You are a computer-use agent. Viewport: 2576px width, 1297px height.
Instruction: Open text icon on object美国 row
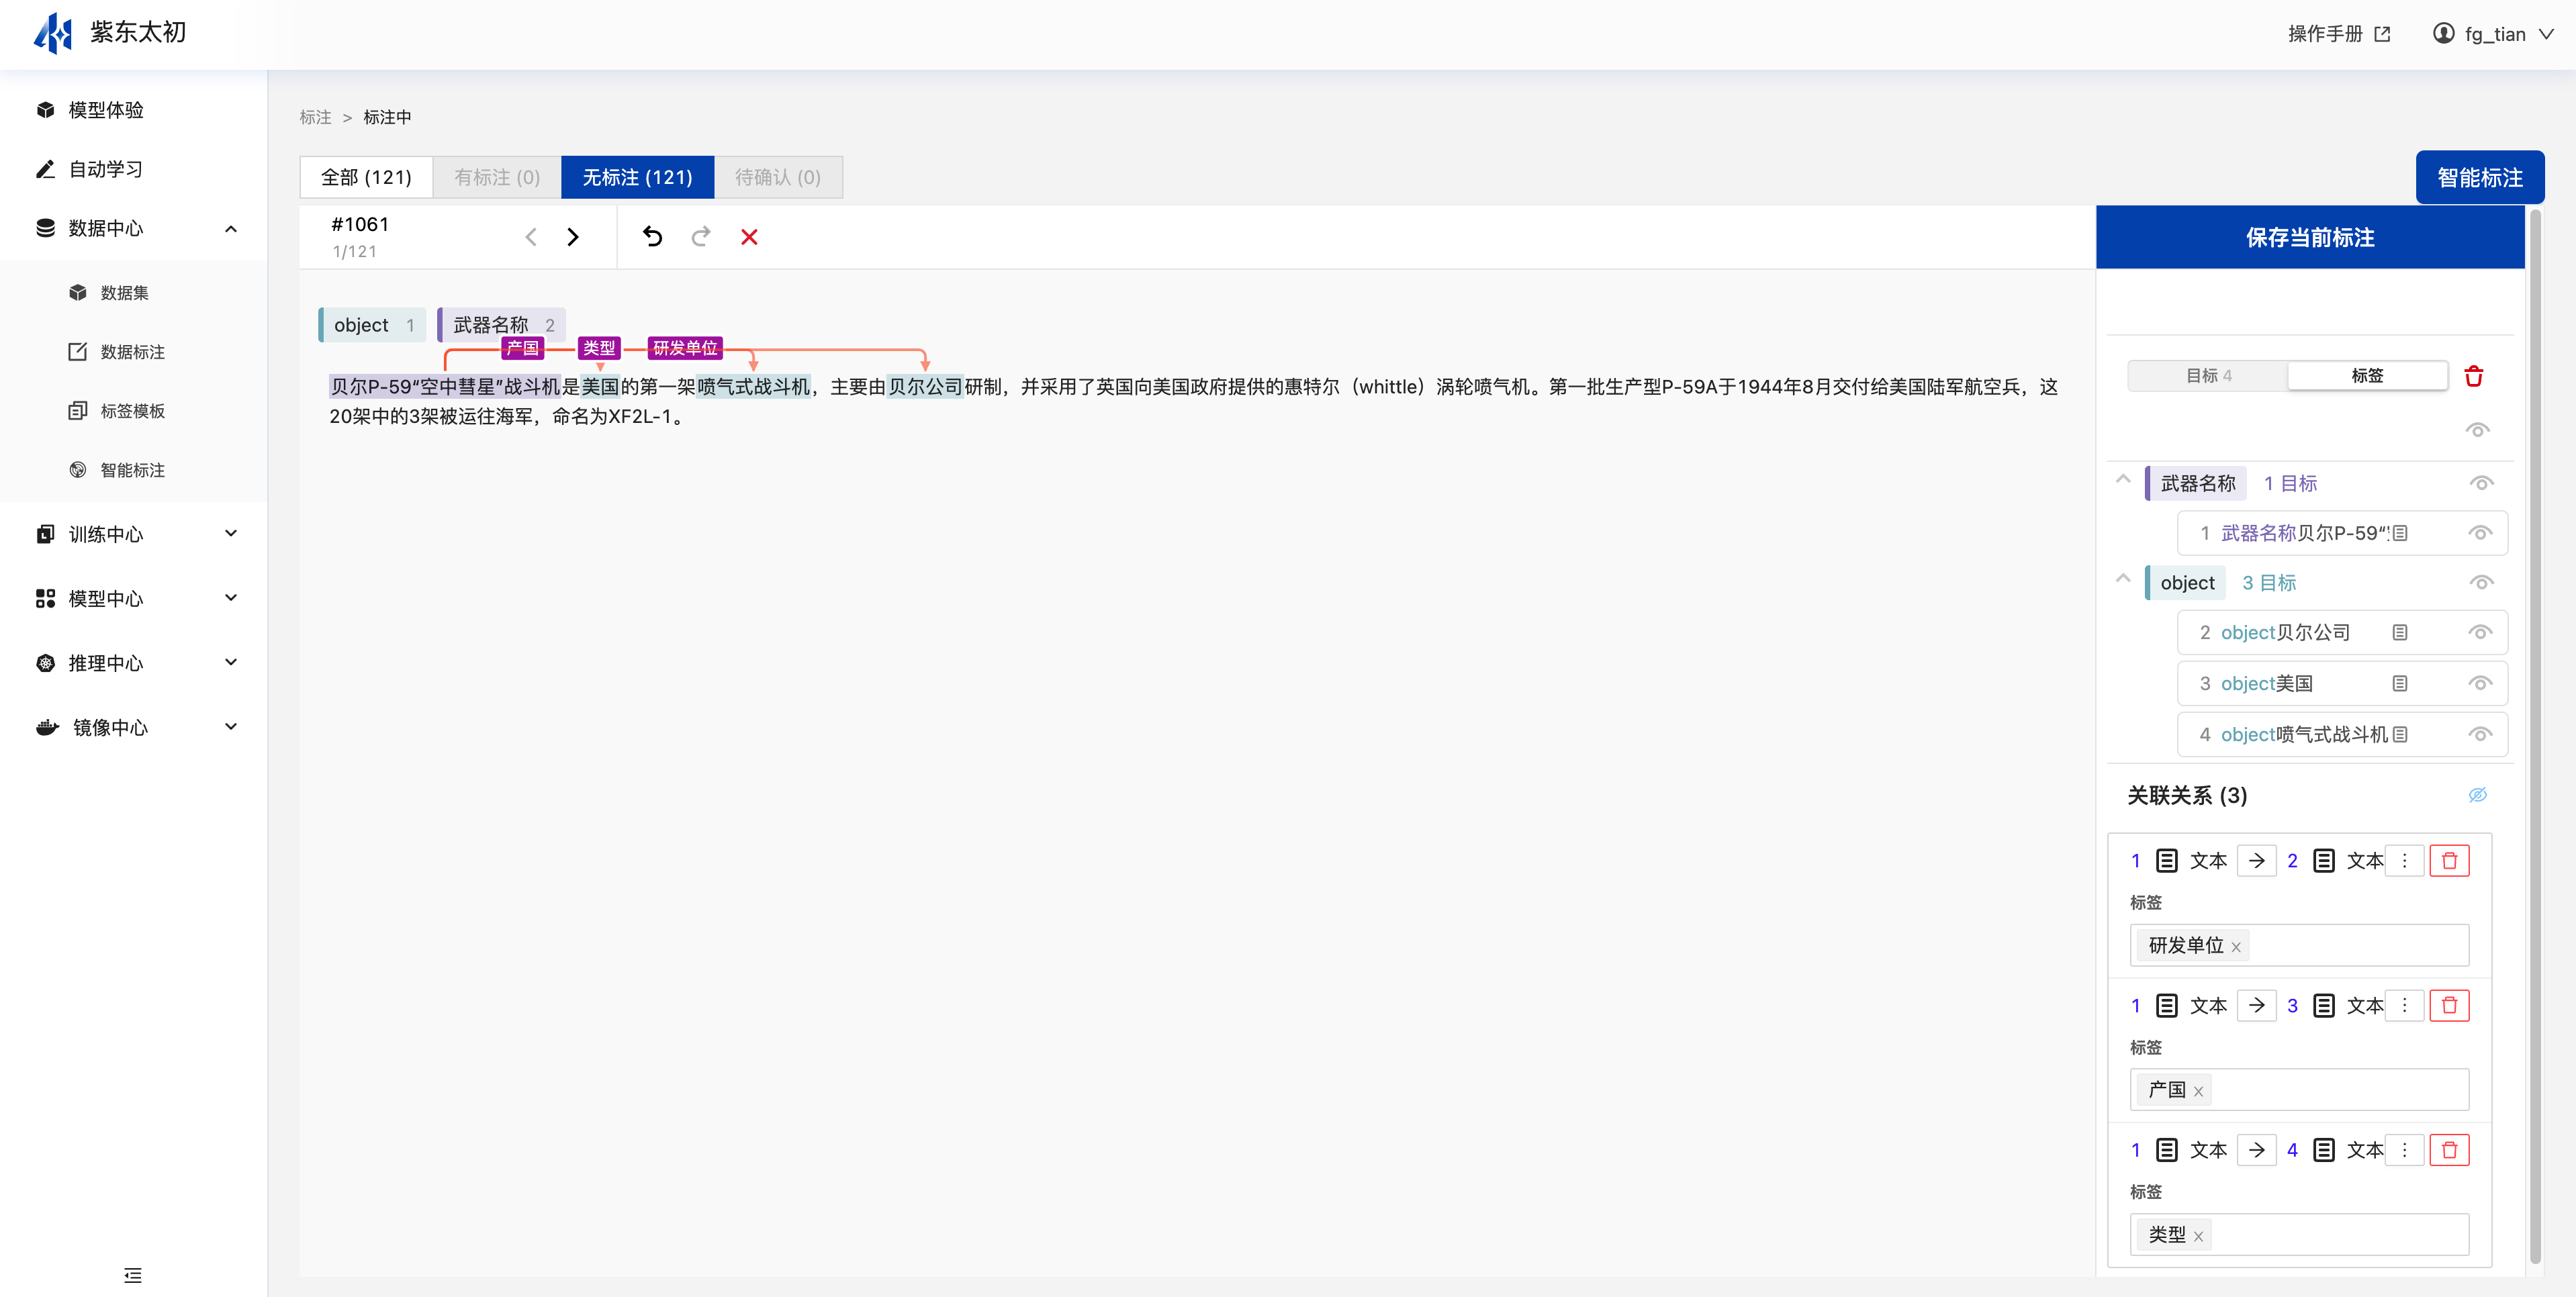point(2400,684)
